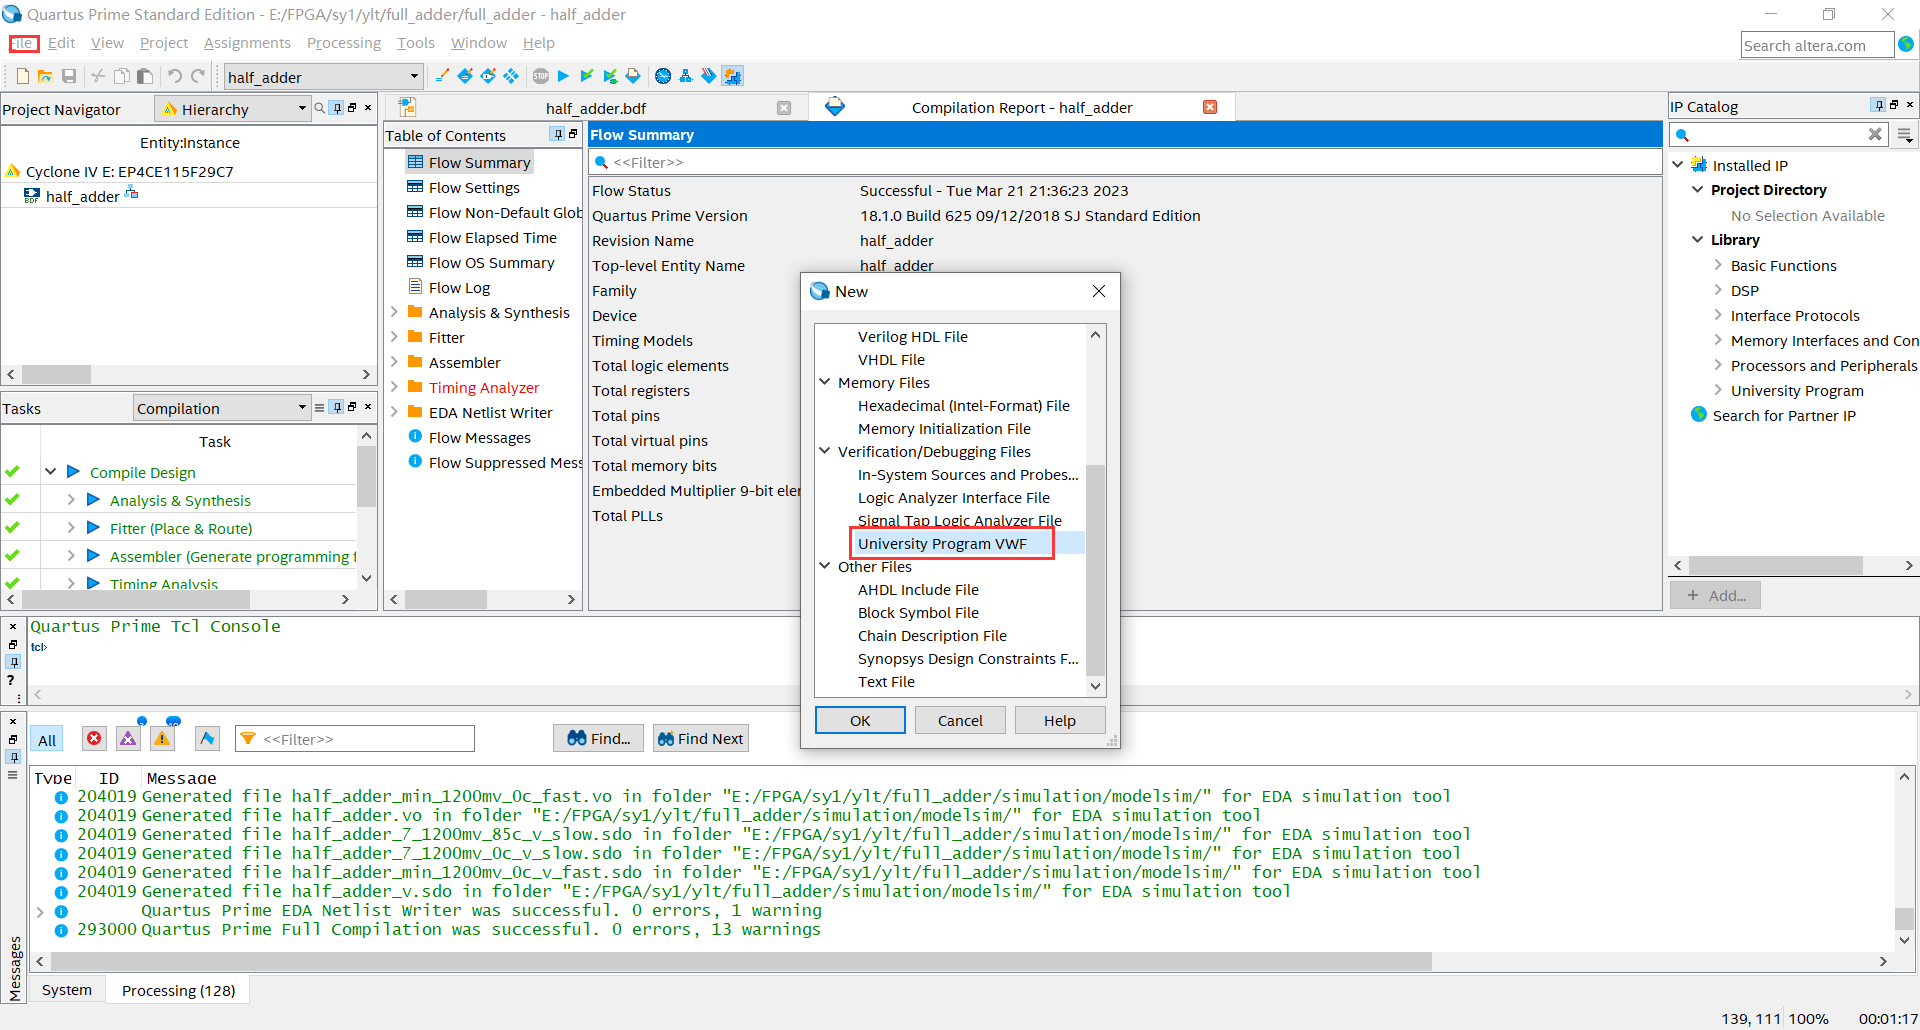The height and width of the screenshot is (1030, 1920).
Task: Collapse the Compile Design task
Action: coord(50,471)
